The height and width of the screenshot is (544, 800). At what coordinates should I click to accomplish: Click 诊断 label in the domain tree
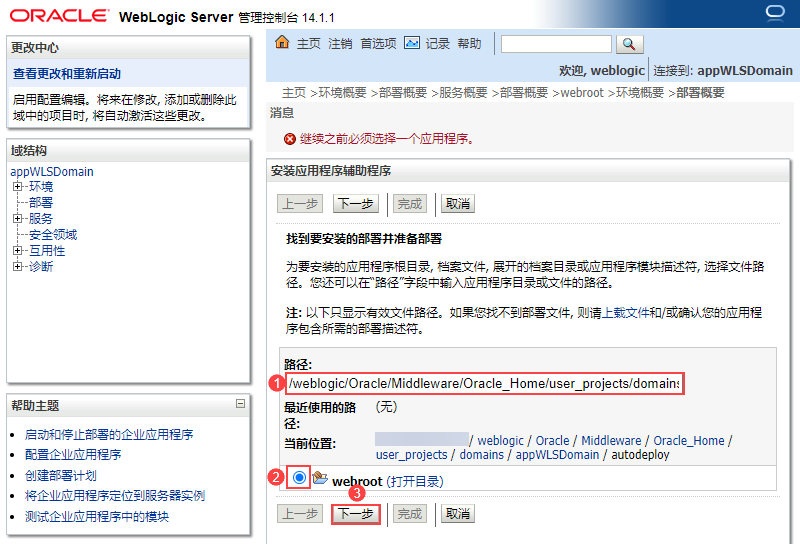(x=41, y=266)
